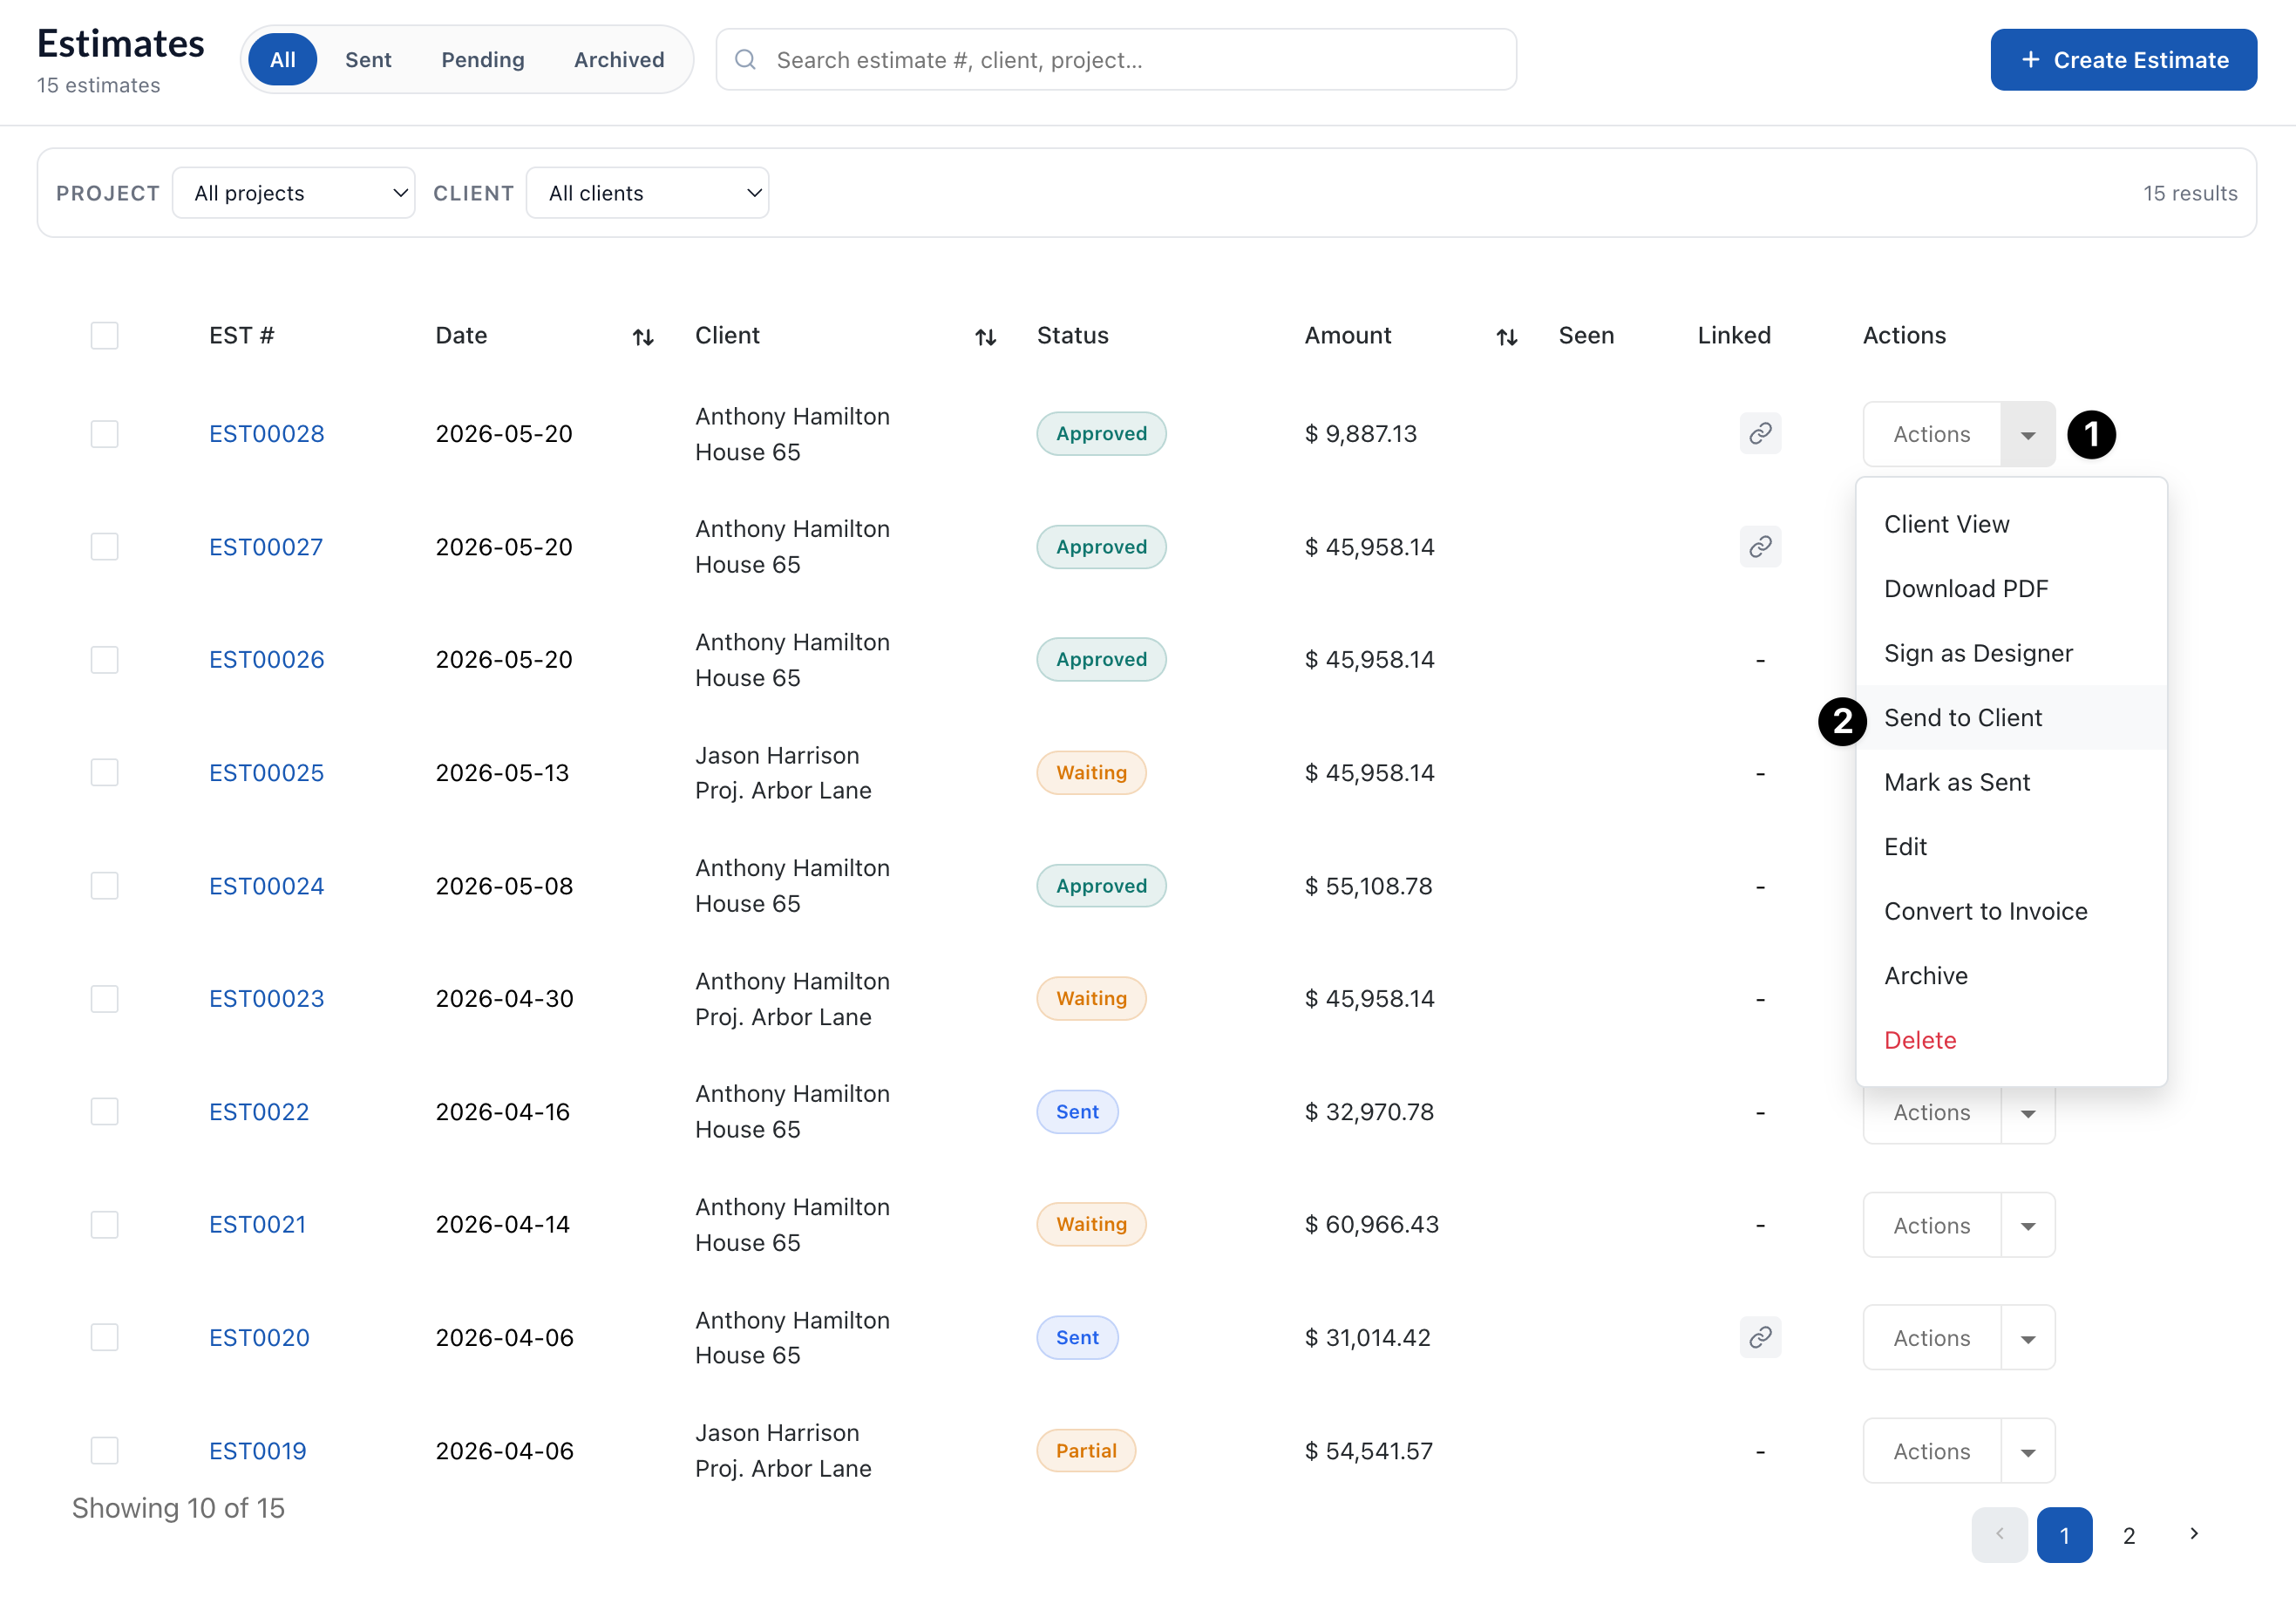Click the search magnifier icon
Viewport: 2296px width, 1597px height.
tap(745, 60)
